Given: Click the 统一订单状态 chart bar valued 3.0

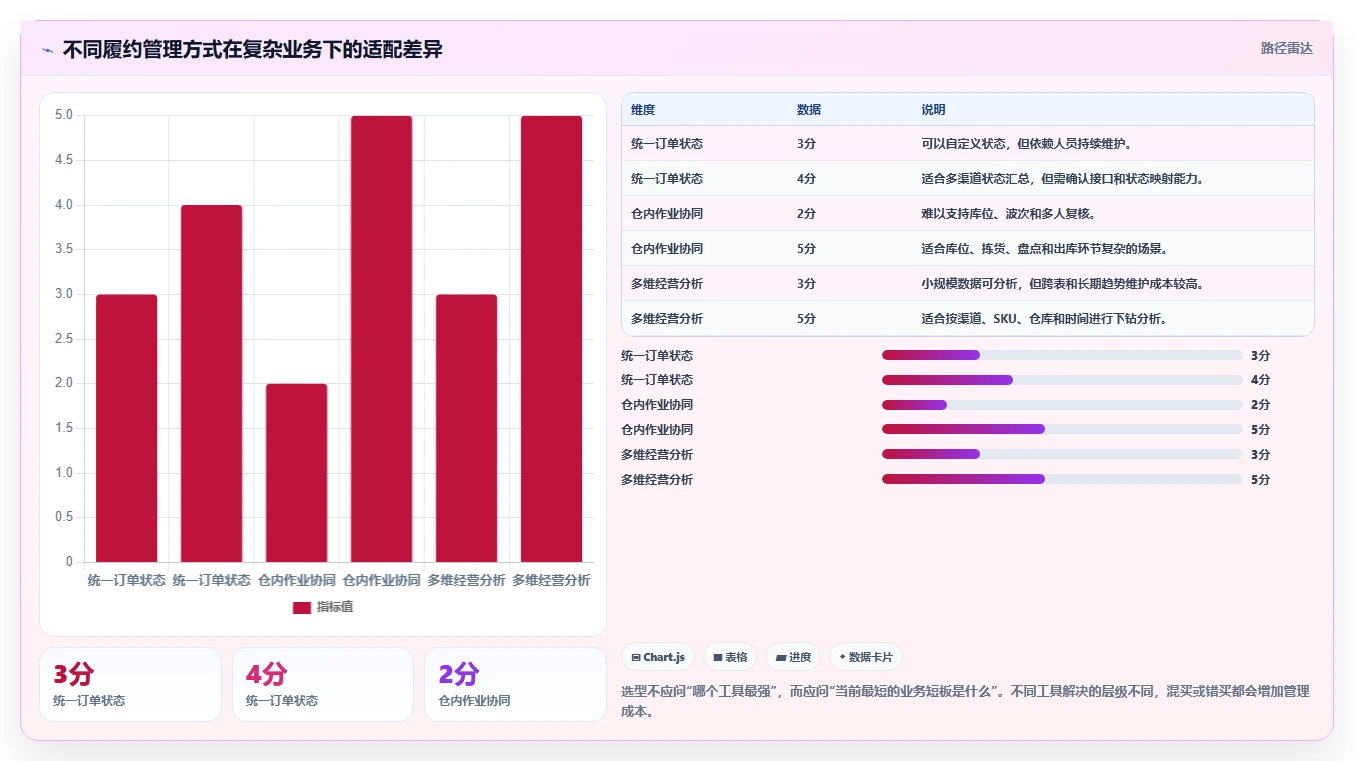Looking at the screenshot, I should tap(127, 428).
